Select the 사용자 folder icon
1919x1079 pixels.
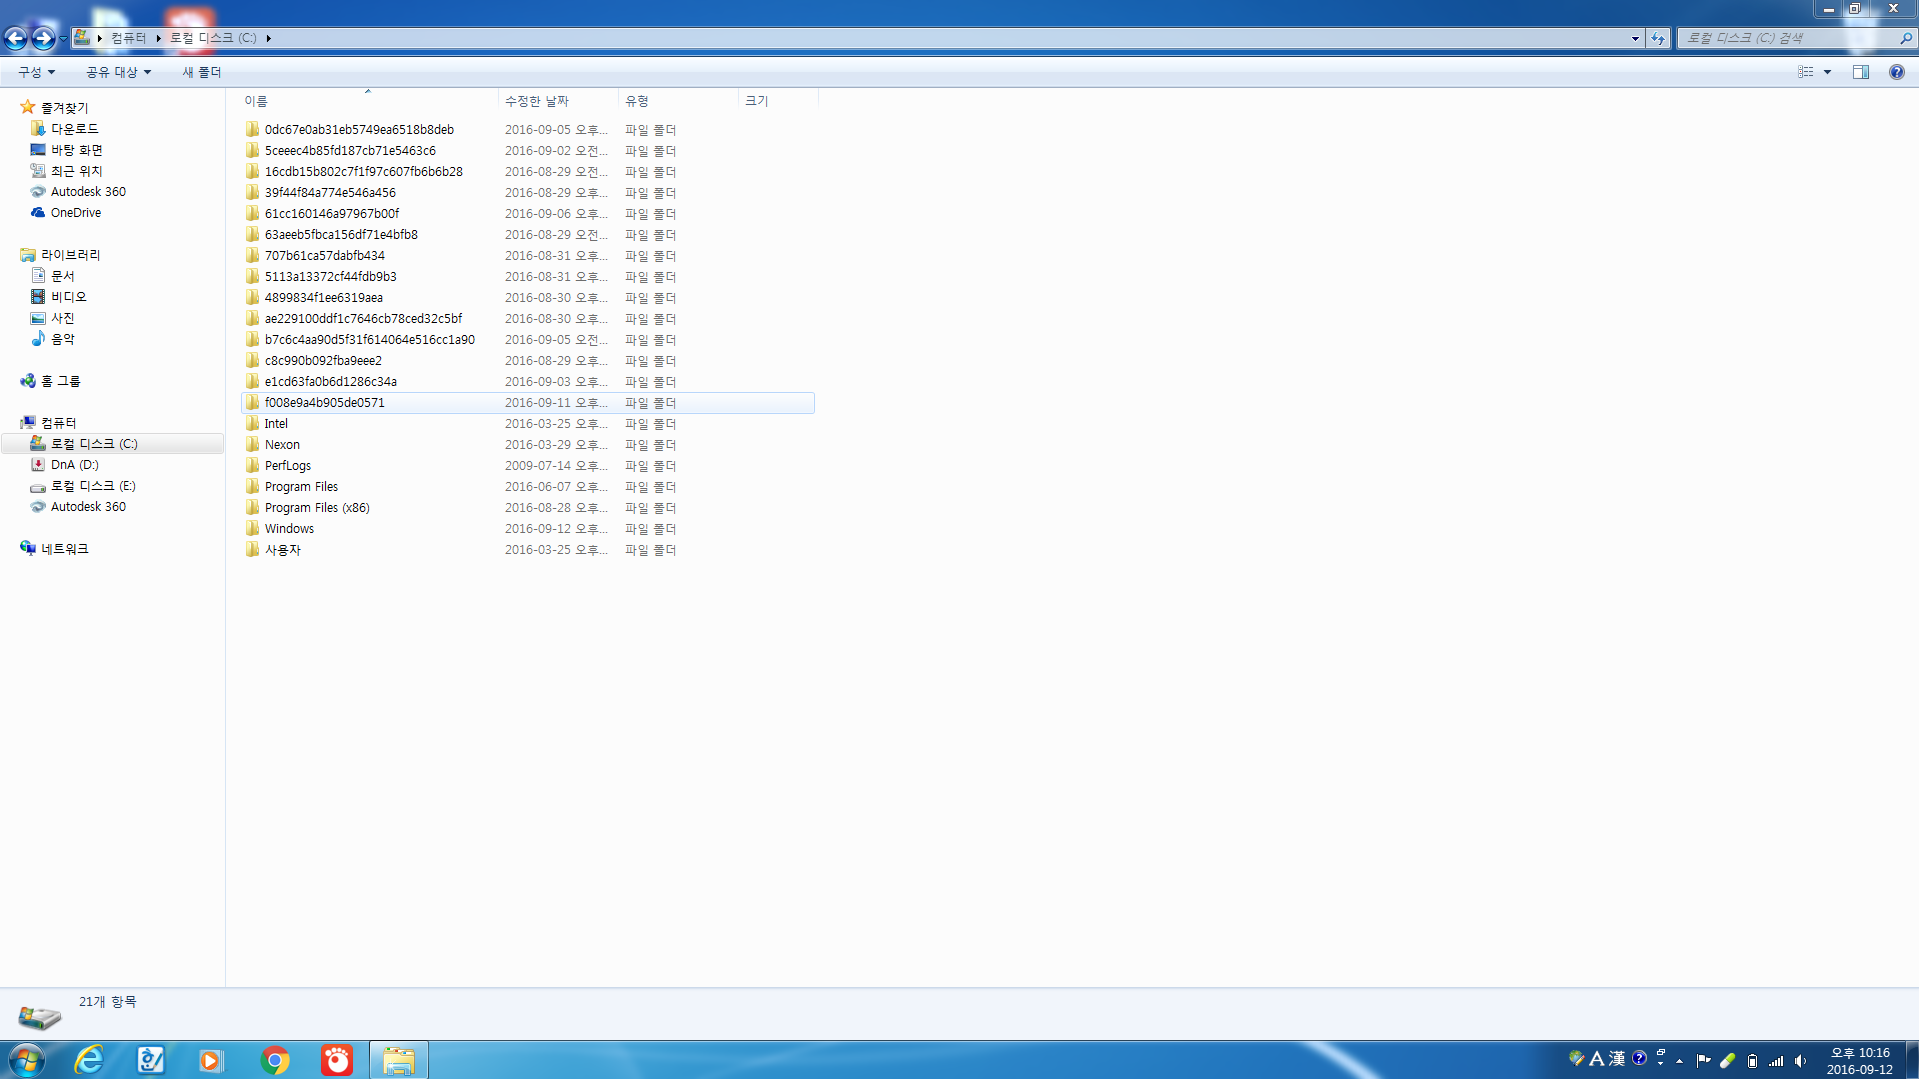click(x=253, y=549)
